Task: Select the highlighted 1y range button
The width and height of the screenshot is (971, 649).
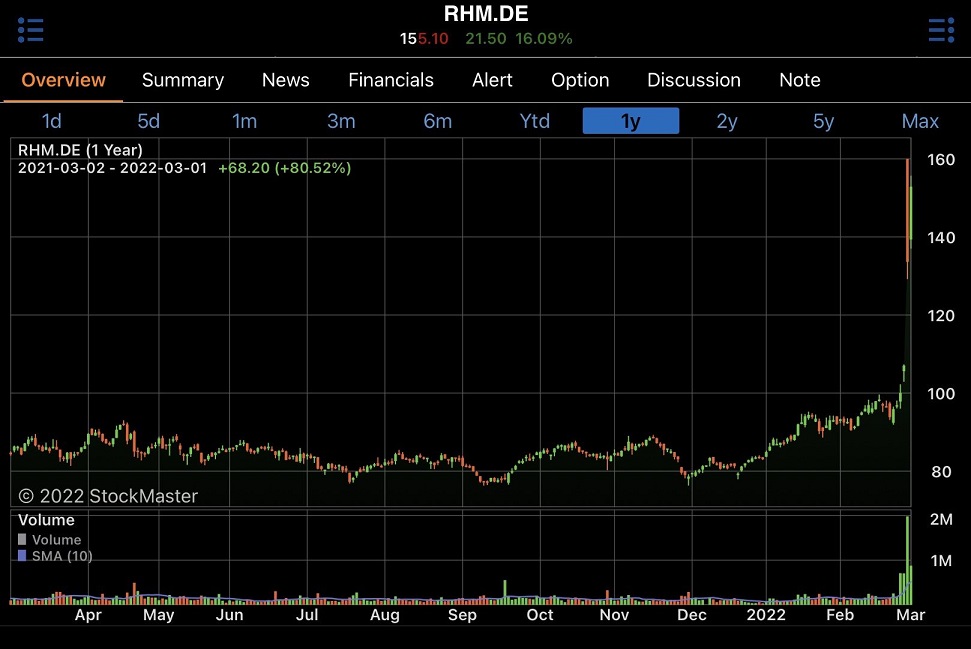Action: coord(630,121)
